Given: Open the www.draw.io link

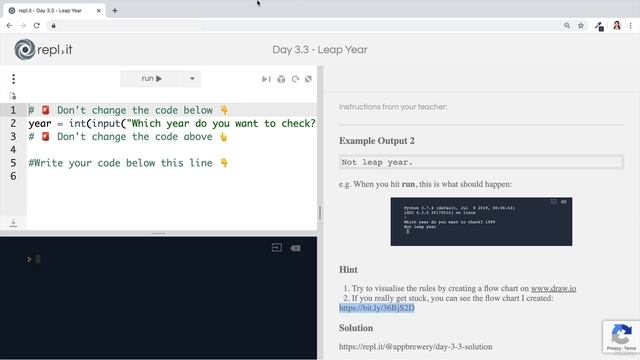Looking at the screenshot, I should click(553, 288).
